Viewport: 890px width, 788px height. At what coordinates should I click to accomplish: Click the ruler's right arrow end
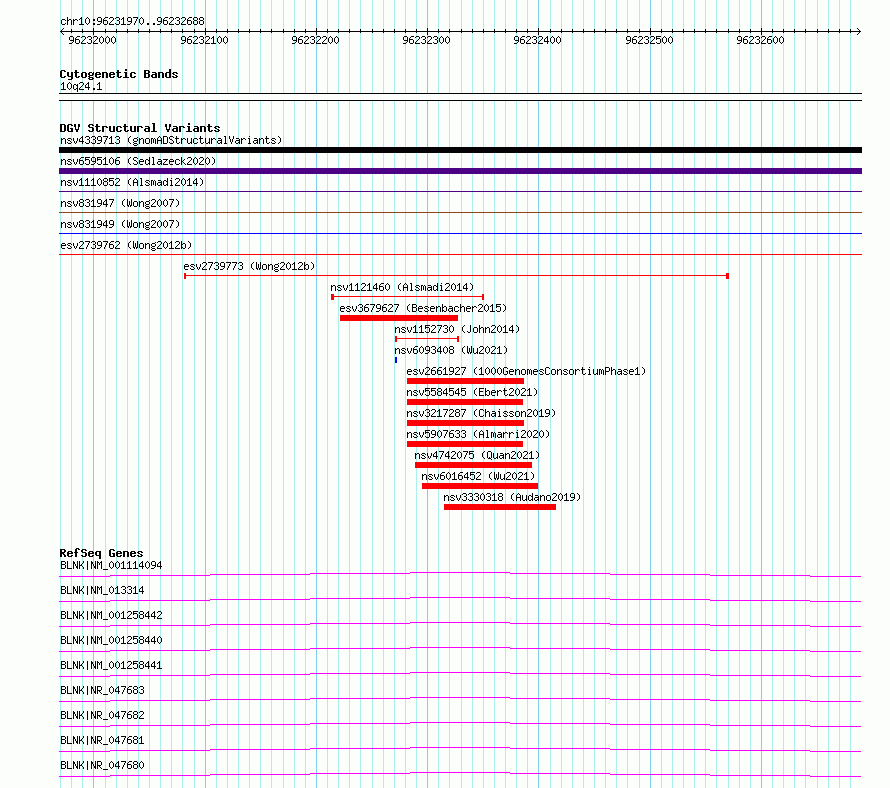(x=859, y=31)
